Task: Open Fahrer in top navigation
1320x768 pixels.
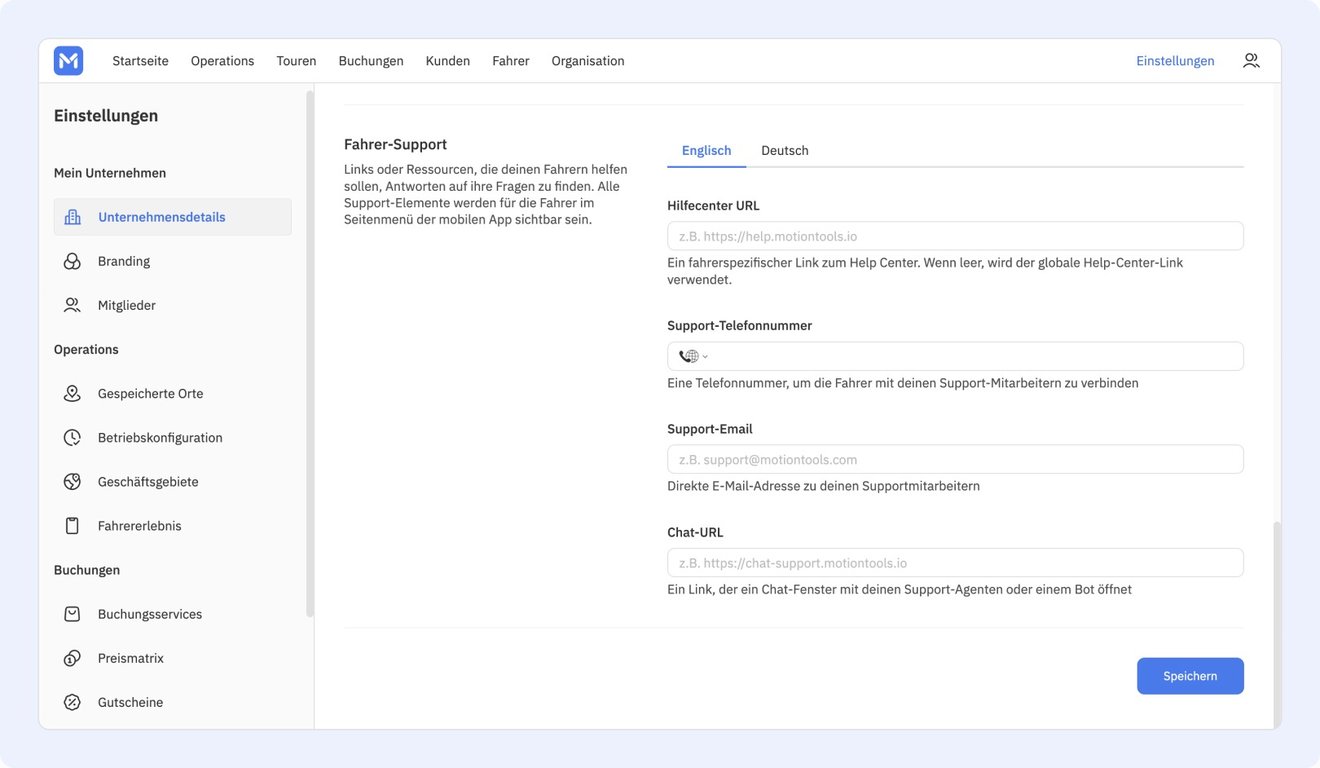Action: click(511, 61)
